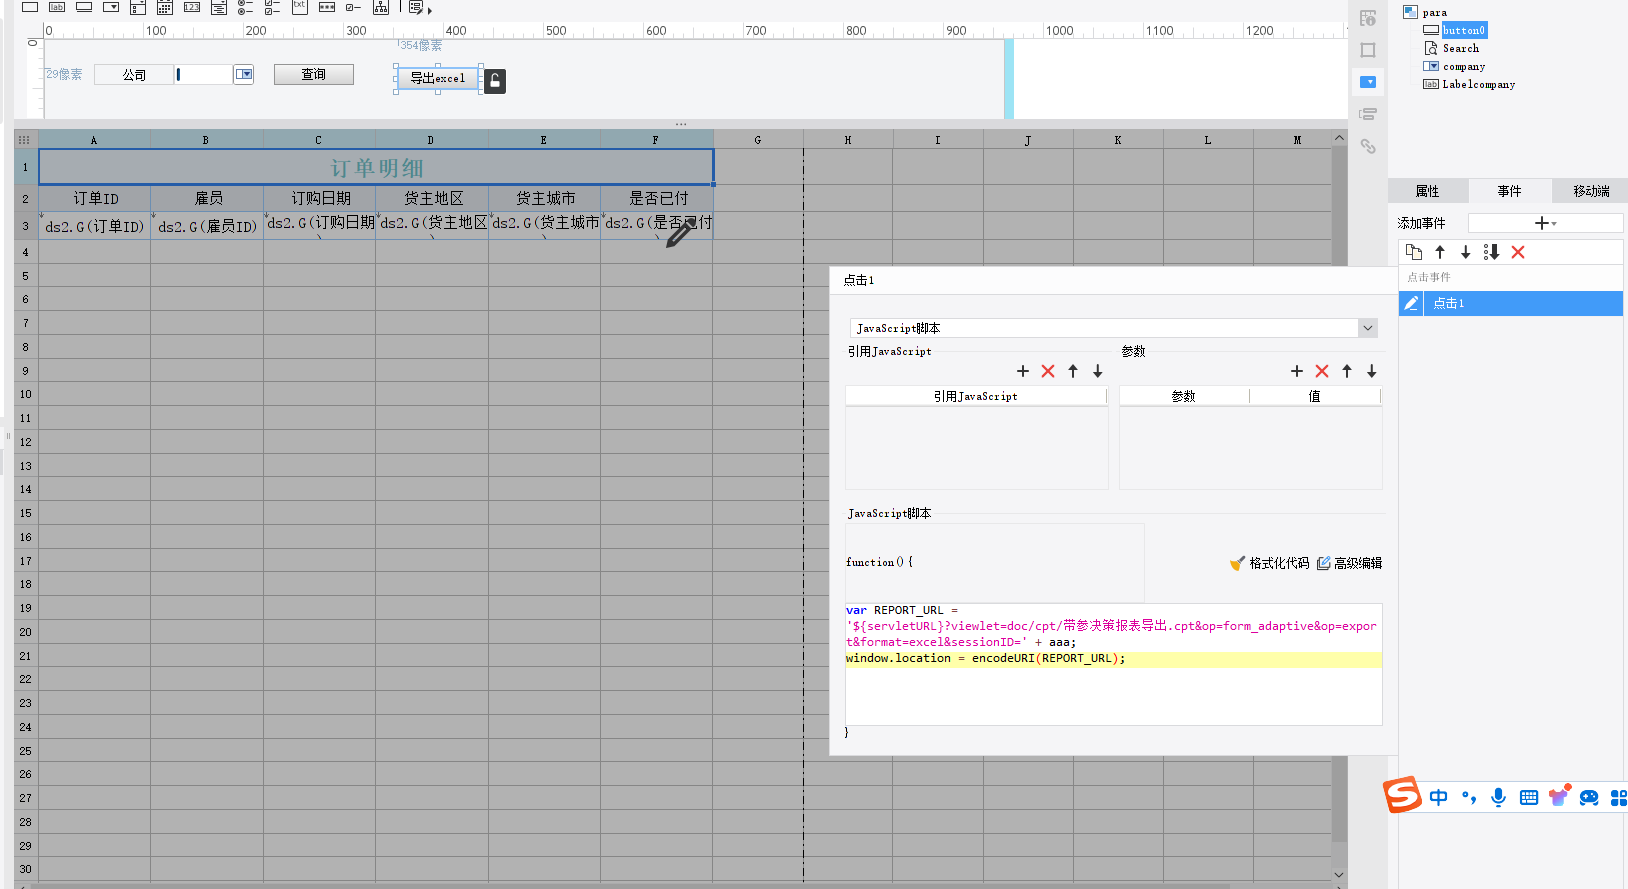Select the text field widget icon
Viewport: 1628px width, 889px height.
[x=30, y=7]
